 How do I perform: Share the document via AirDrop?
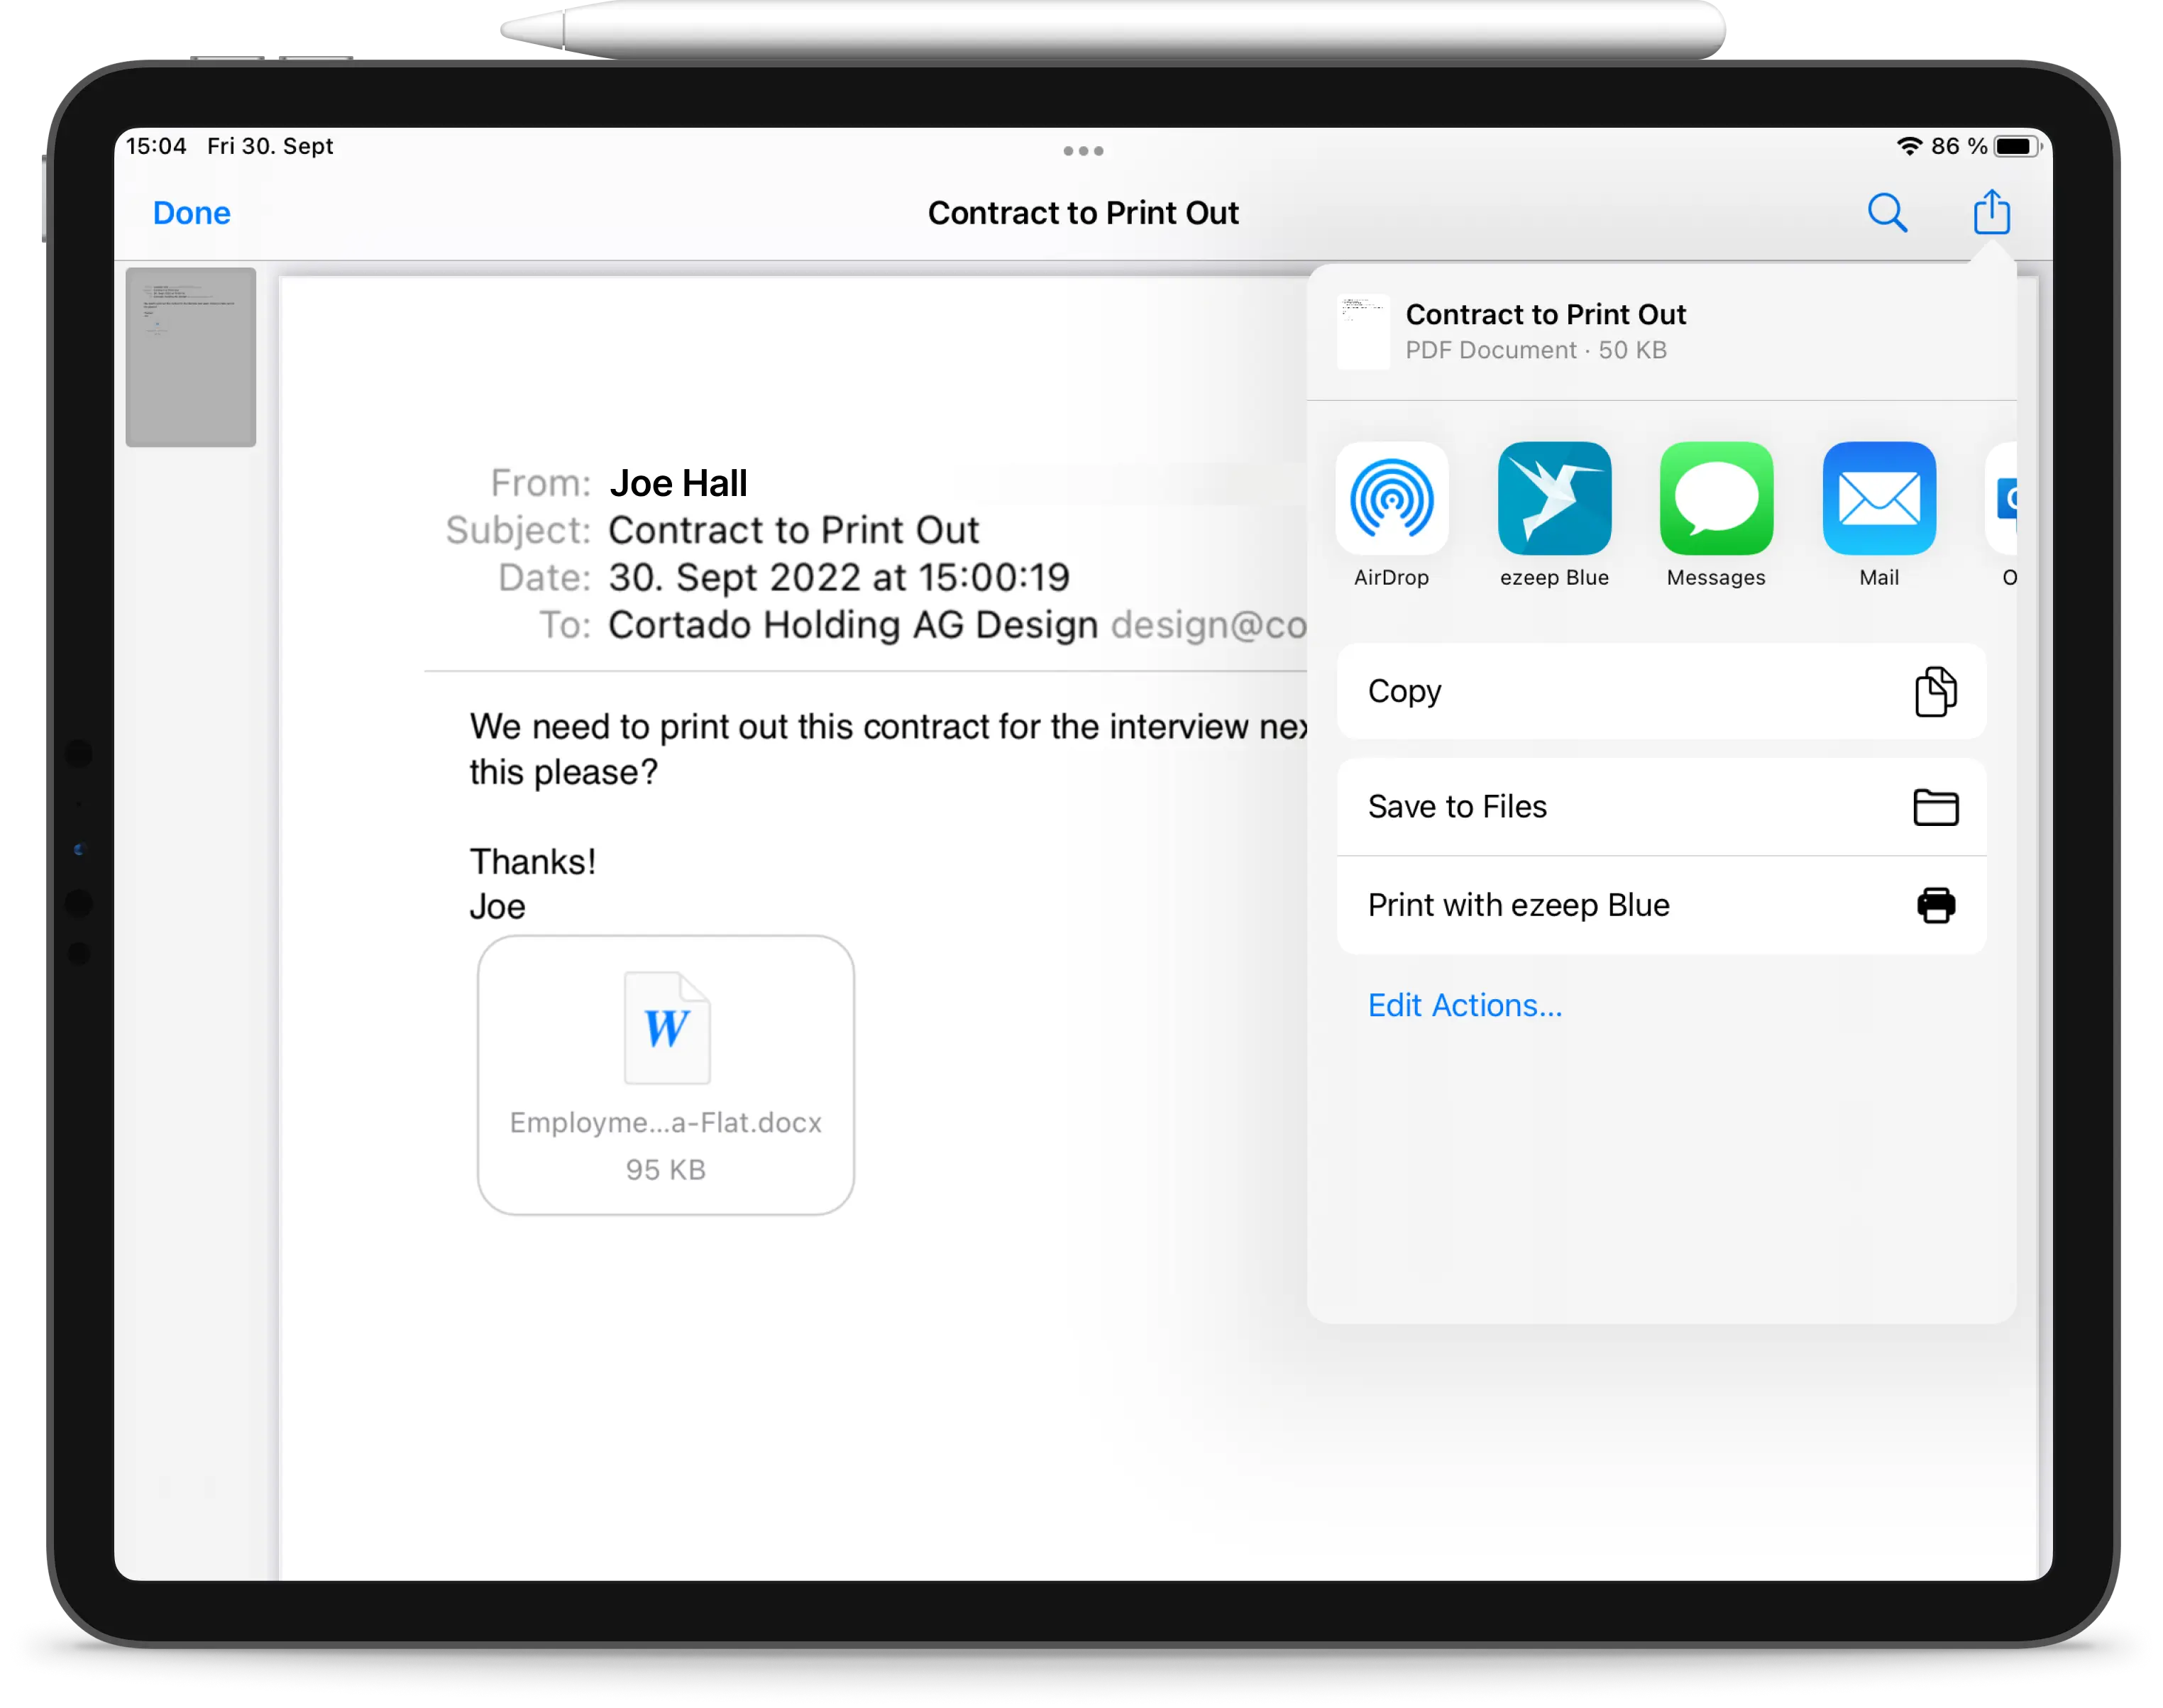[x=1392, y=498]
